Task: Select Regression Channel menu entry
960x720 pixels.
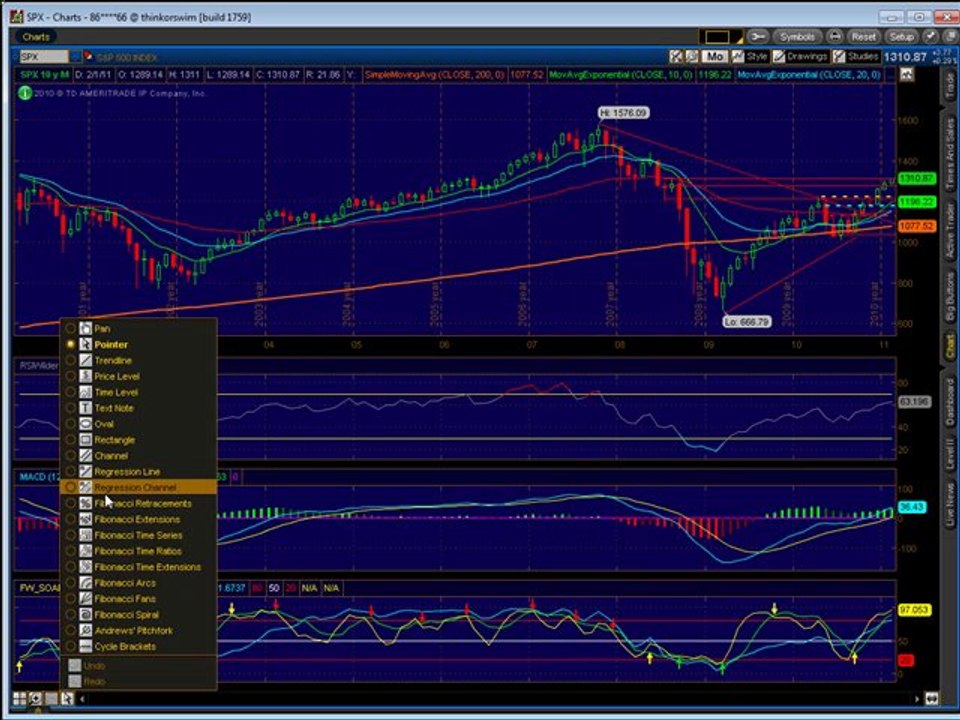Action: [x=138, y=487]
